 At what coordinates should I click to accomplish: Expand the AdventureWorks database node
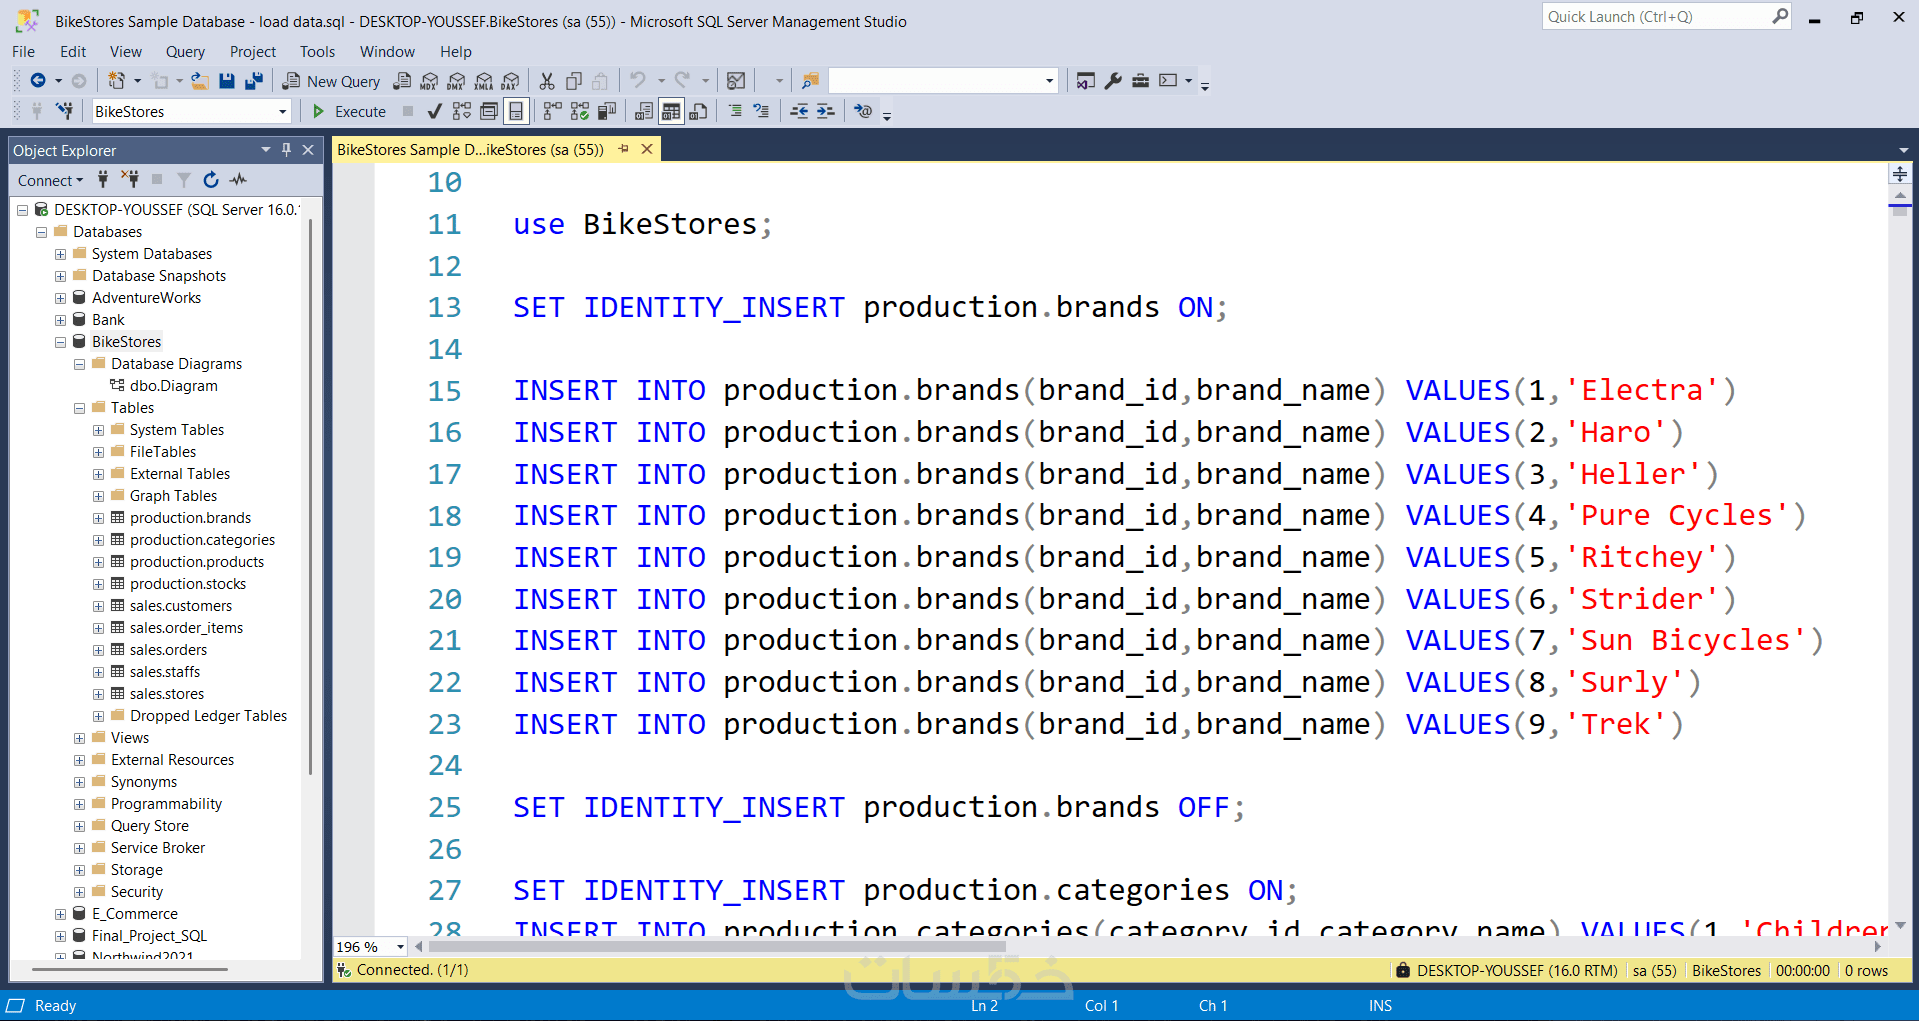(60, 298)
